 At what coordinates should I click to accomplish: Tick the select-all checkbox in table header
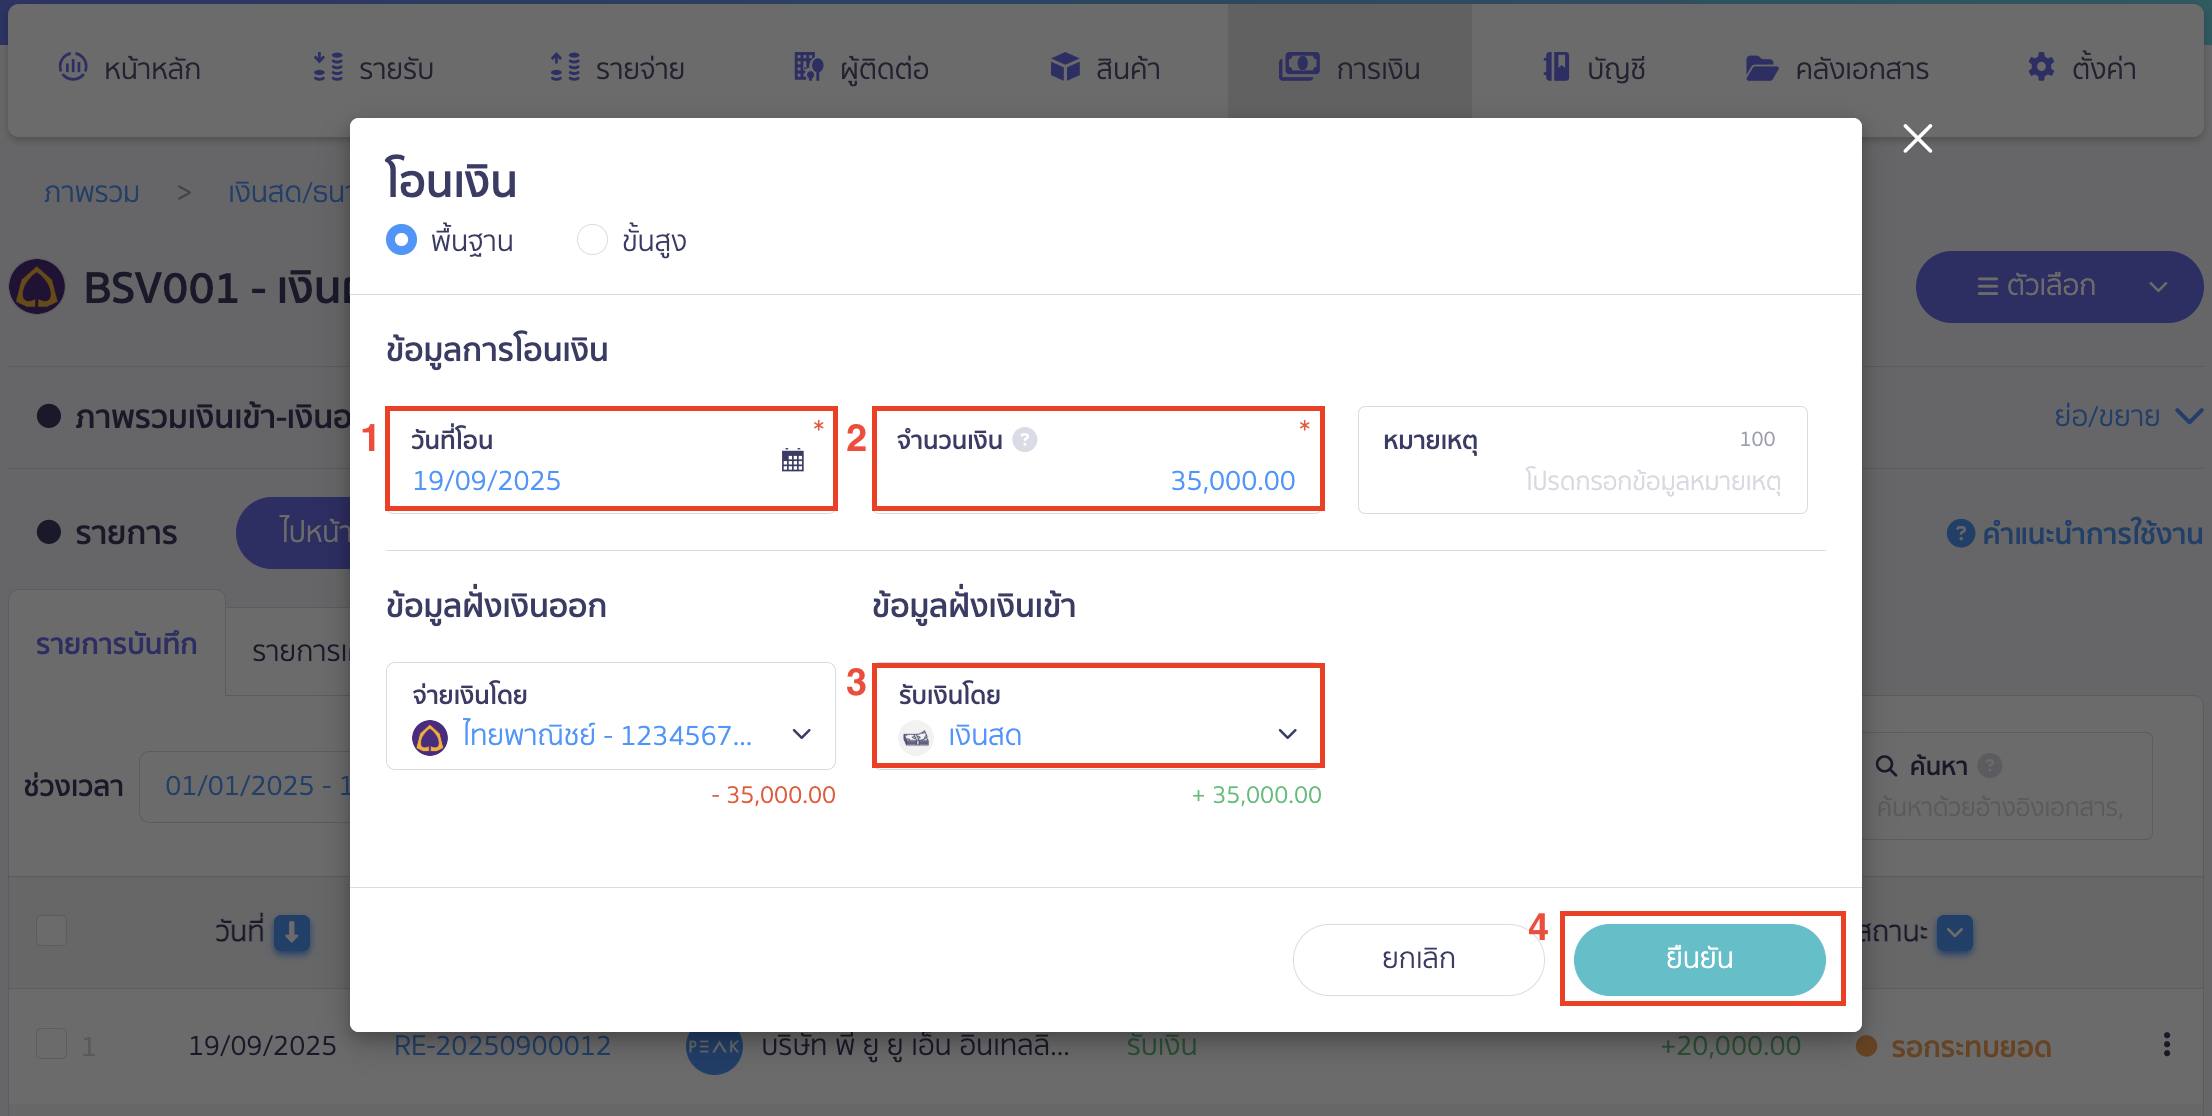52,931
